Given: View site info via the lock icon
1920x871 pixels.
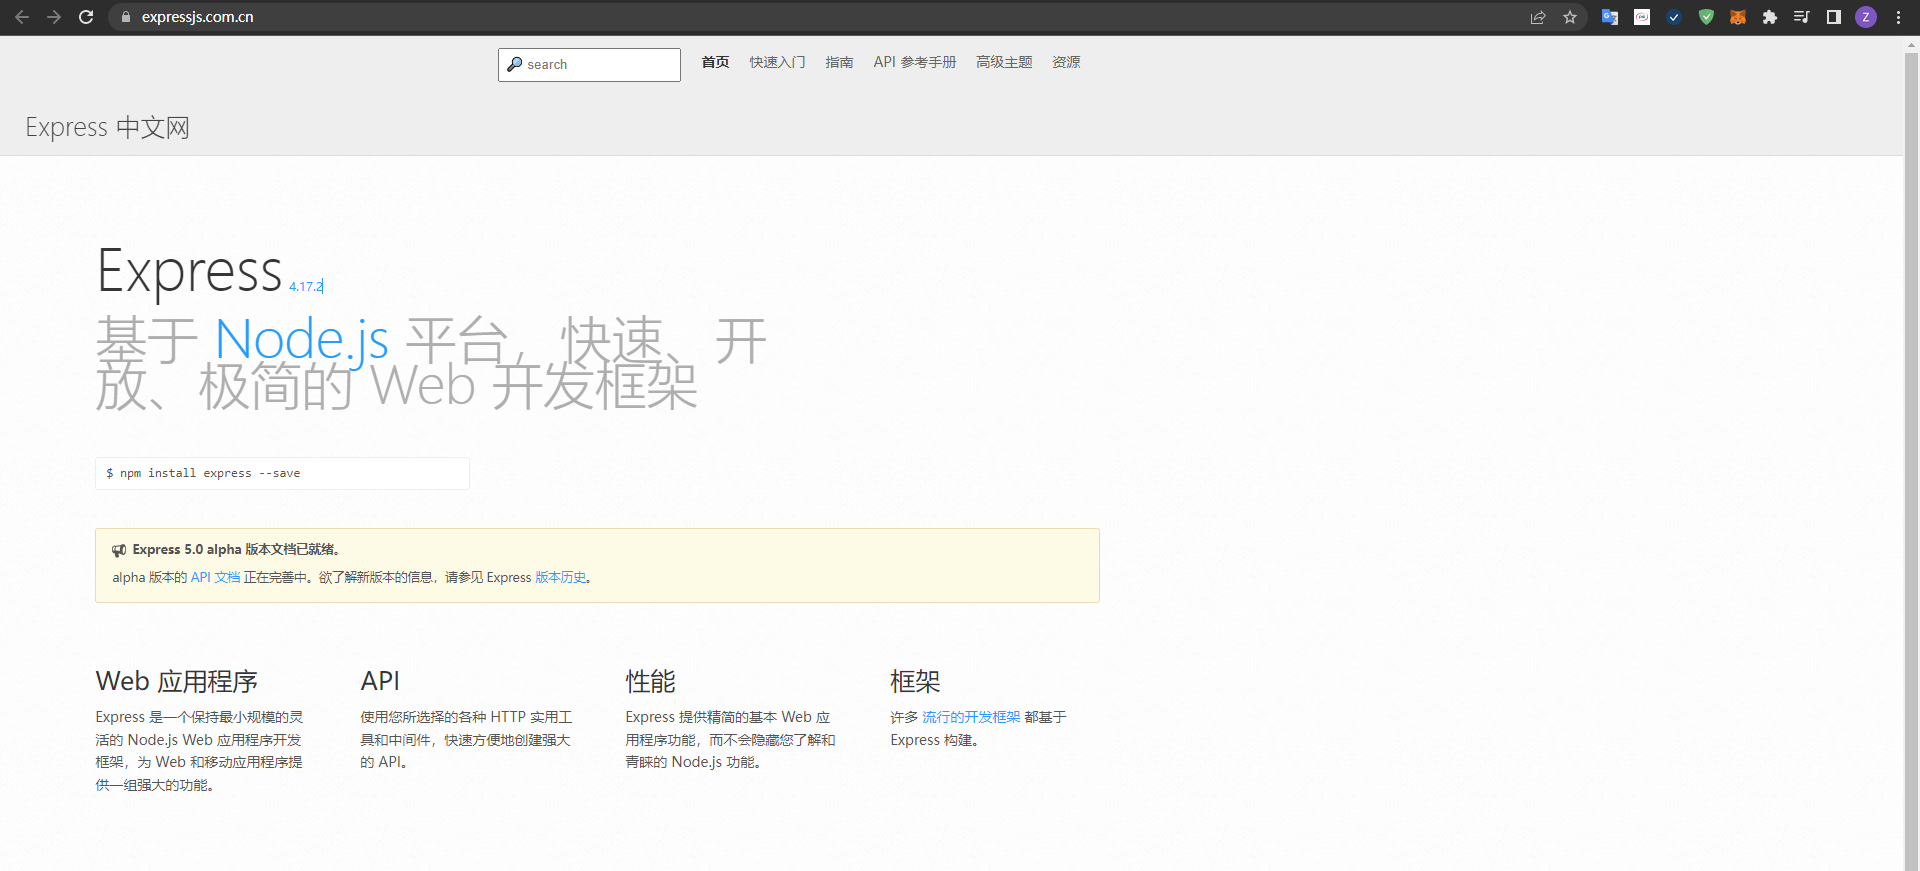Looking at the screenshot, I should [x=125, y=17].
